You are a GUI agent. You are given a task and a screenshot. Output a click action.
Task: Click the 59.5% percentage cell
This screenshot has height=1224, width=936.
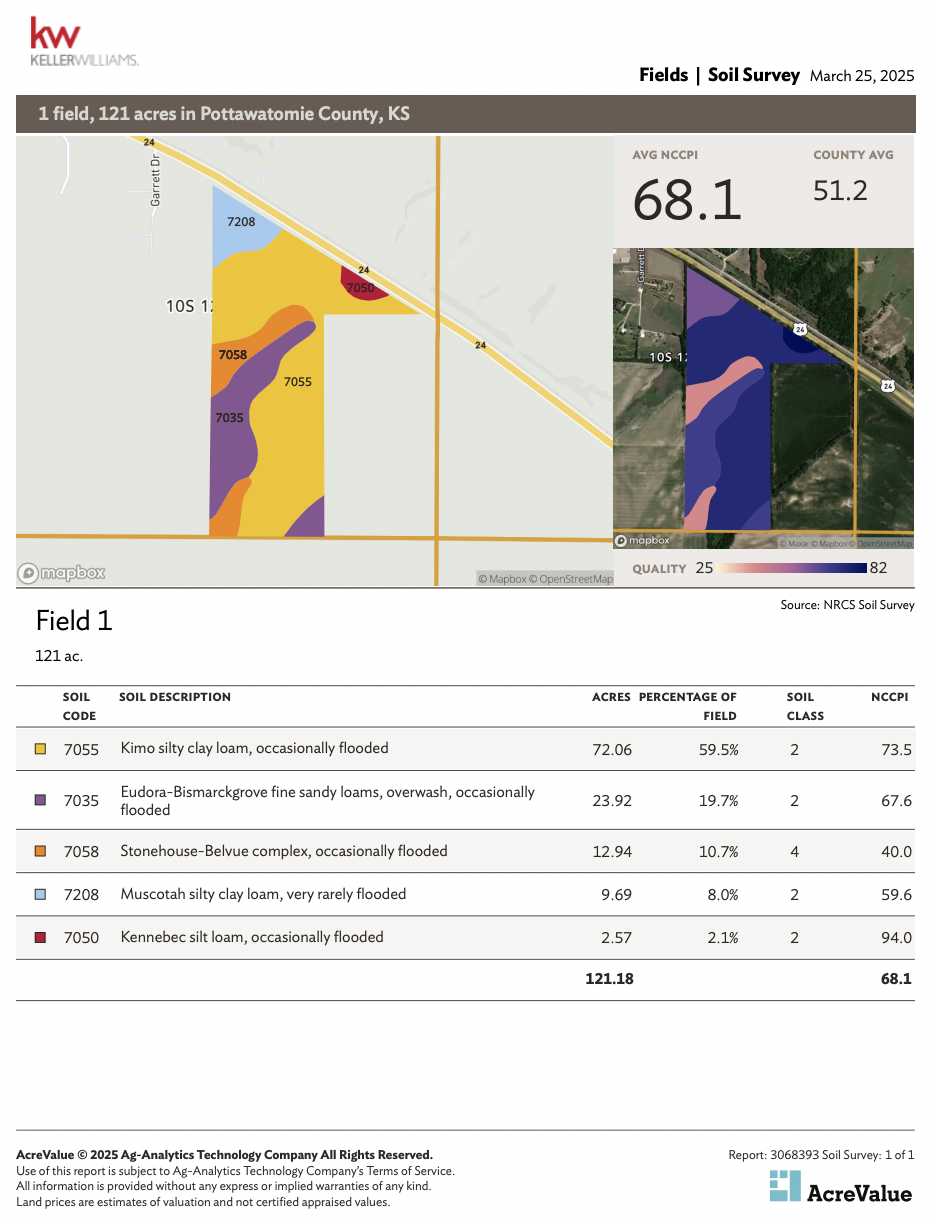pos(718,749)
